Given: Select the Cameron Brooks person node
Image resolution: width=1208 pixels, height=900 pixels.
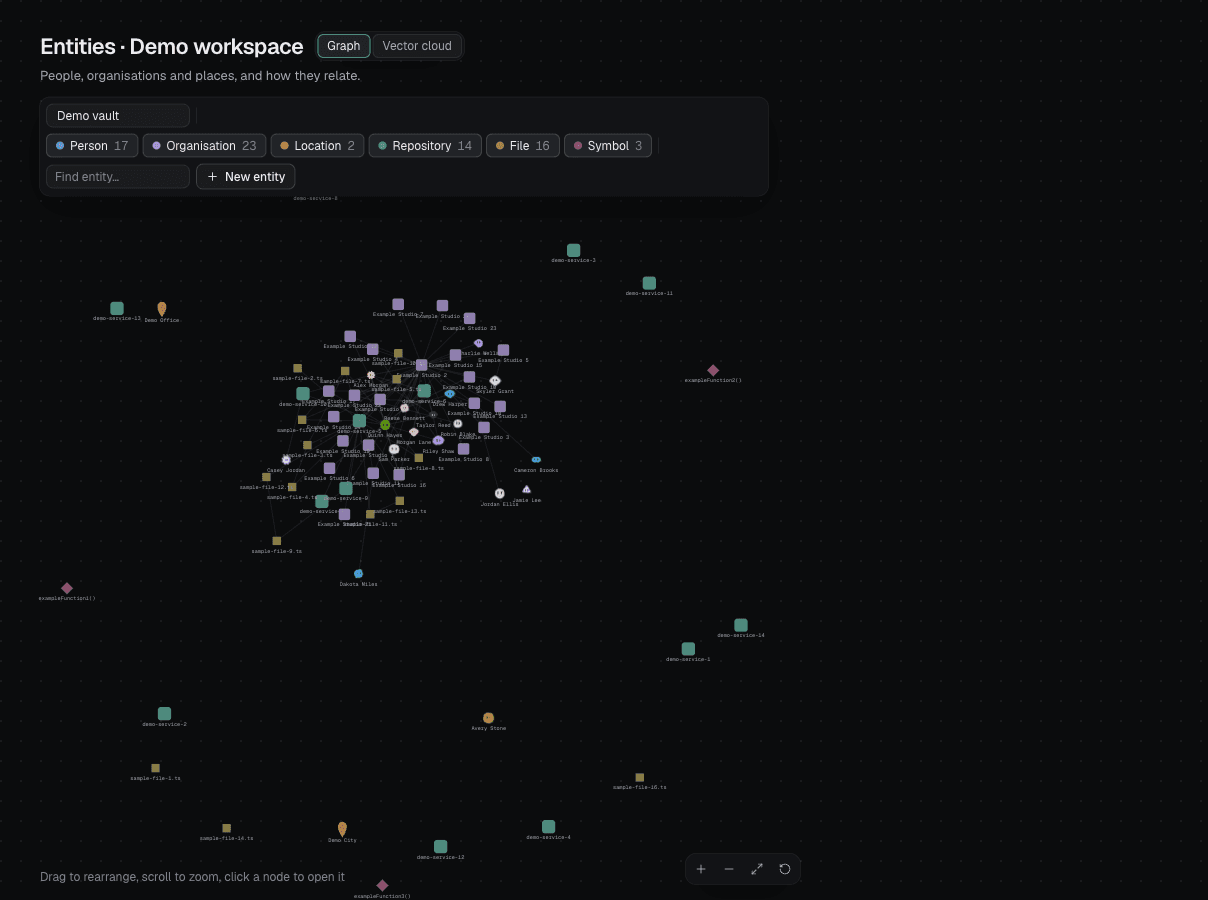Looking at the screenshot, I should click(536, 460).
